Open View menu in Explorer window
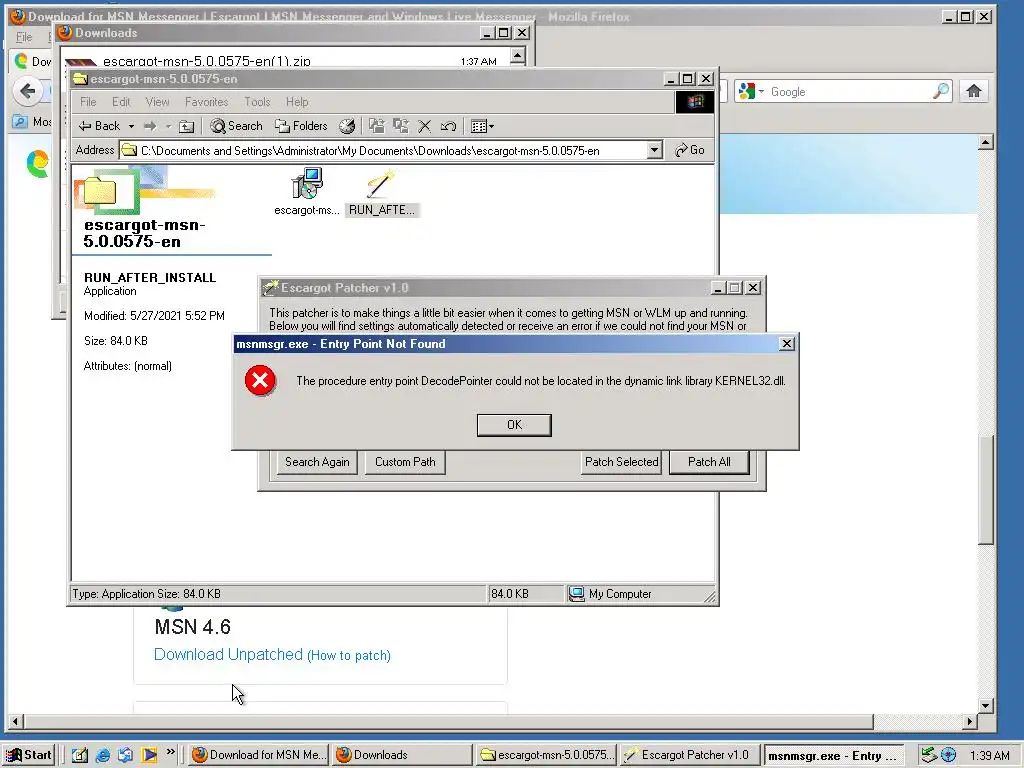 click(x=157, y=102)
